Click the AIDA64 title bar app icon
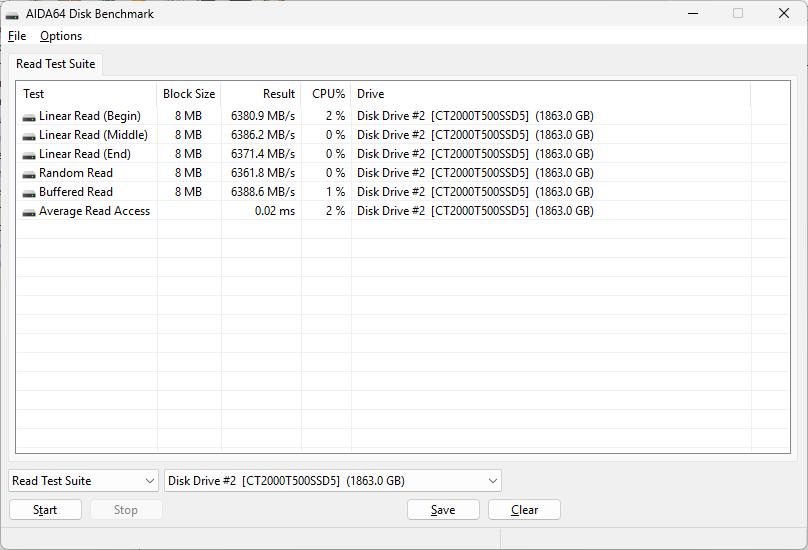The image size is (808, 550). 12,14
